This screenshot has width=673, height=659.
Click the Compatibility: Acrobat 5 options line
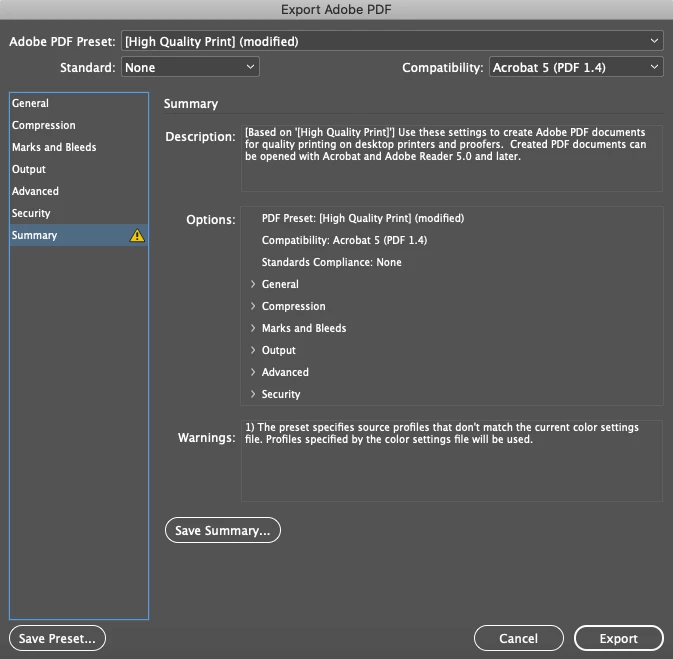344,240
